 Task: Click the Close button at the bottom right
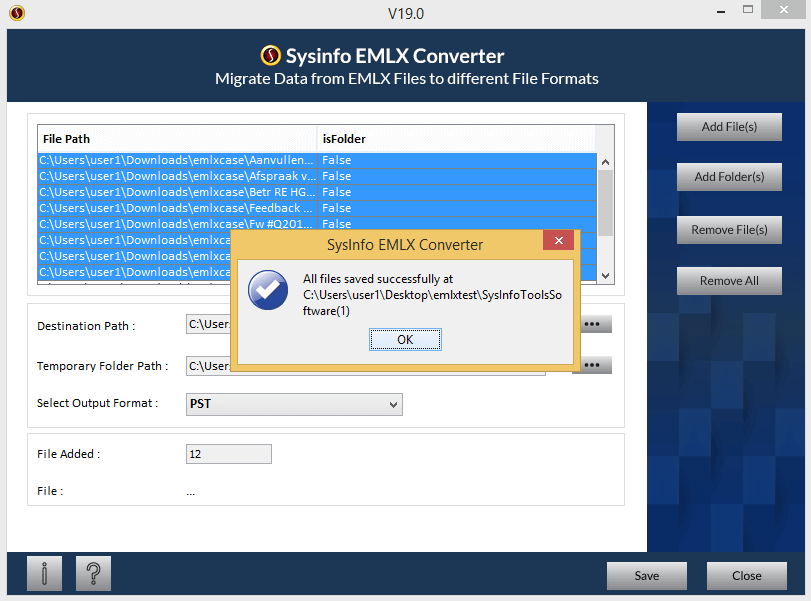(x=747, y=576)
